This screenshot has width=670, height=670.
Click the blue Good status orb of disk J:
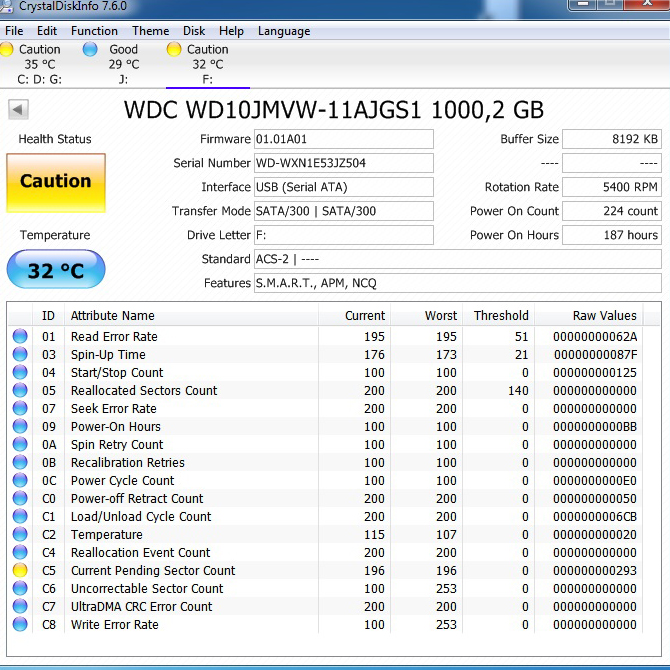pos(90,49)
